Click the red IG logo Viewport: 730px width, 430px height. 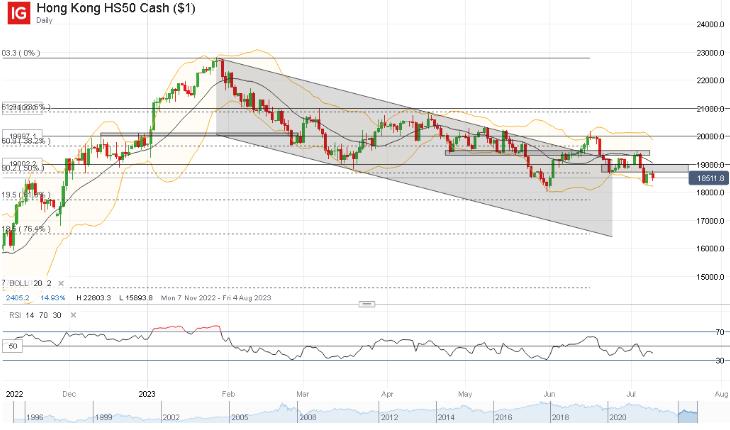[19, 13]
